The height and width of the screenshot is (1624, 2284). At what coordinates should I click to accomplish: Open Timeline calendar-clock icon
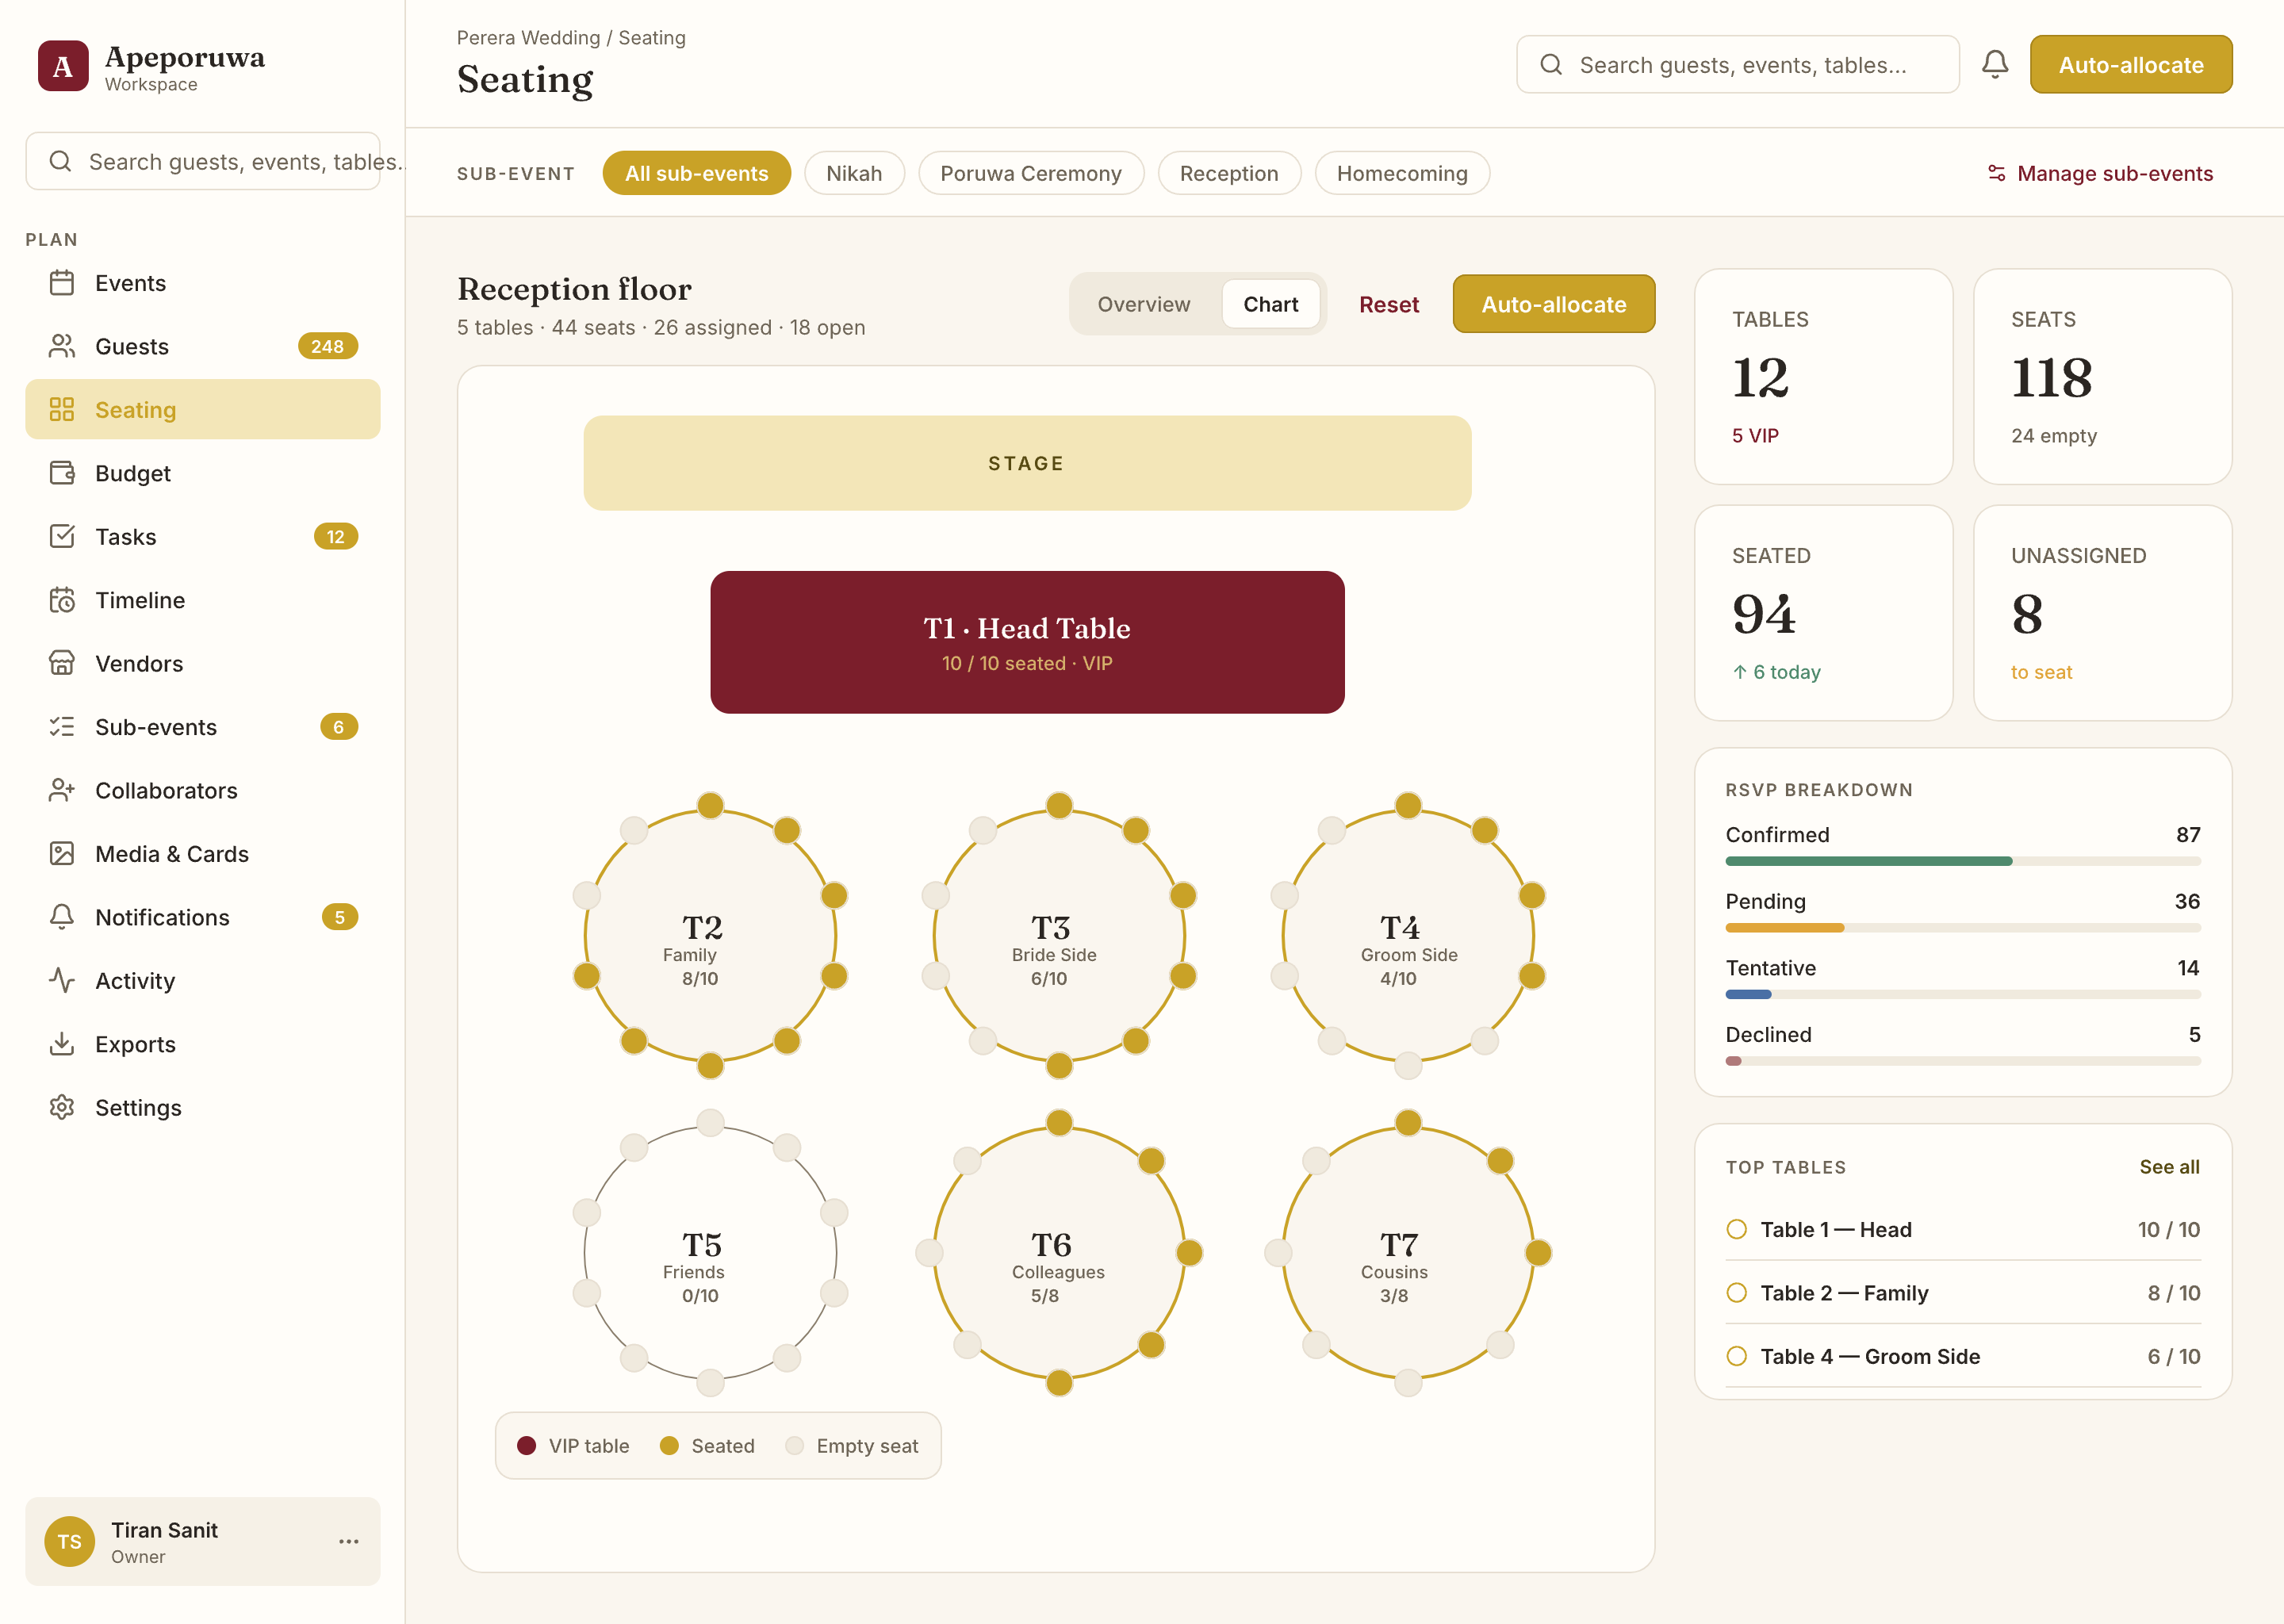click(62, 600)
